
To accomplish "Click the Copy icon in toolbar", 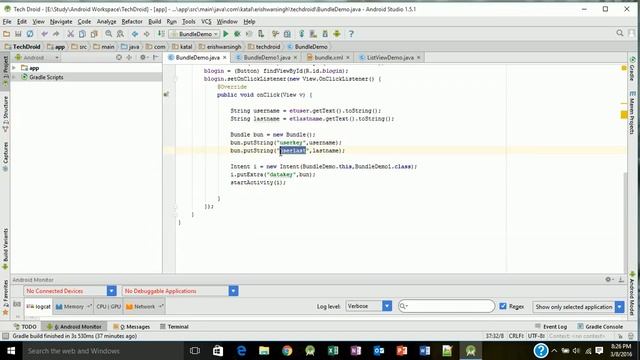I will coord(82,34).
